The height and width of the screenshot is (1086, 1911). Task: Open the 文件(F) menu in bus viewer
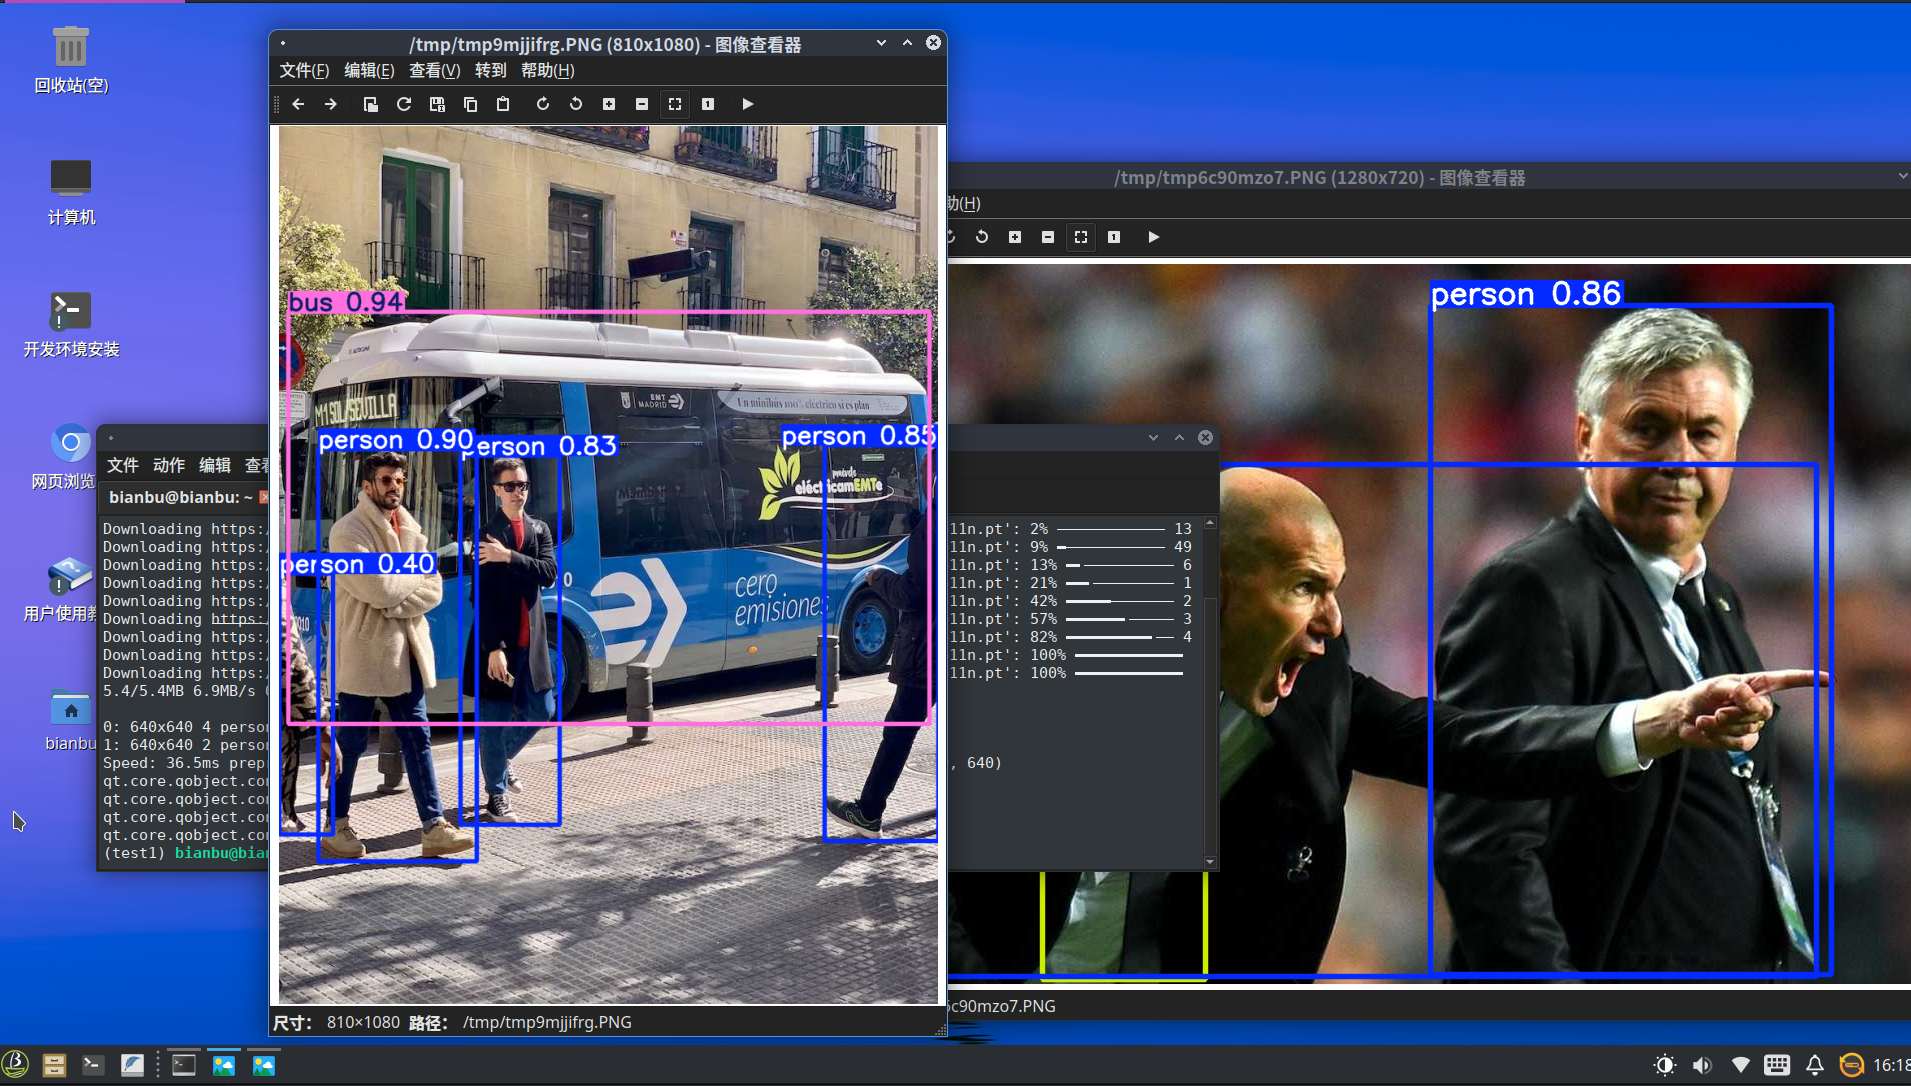[304, 70]
